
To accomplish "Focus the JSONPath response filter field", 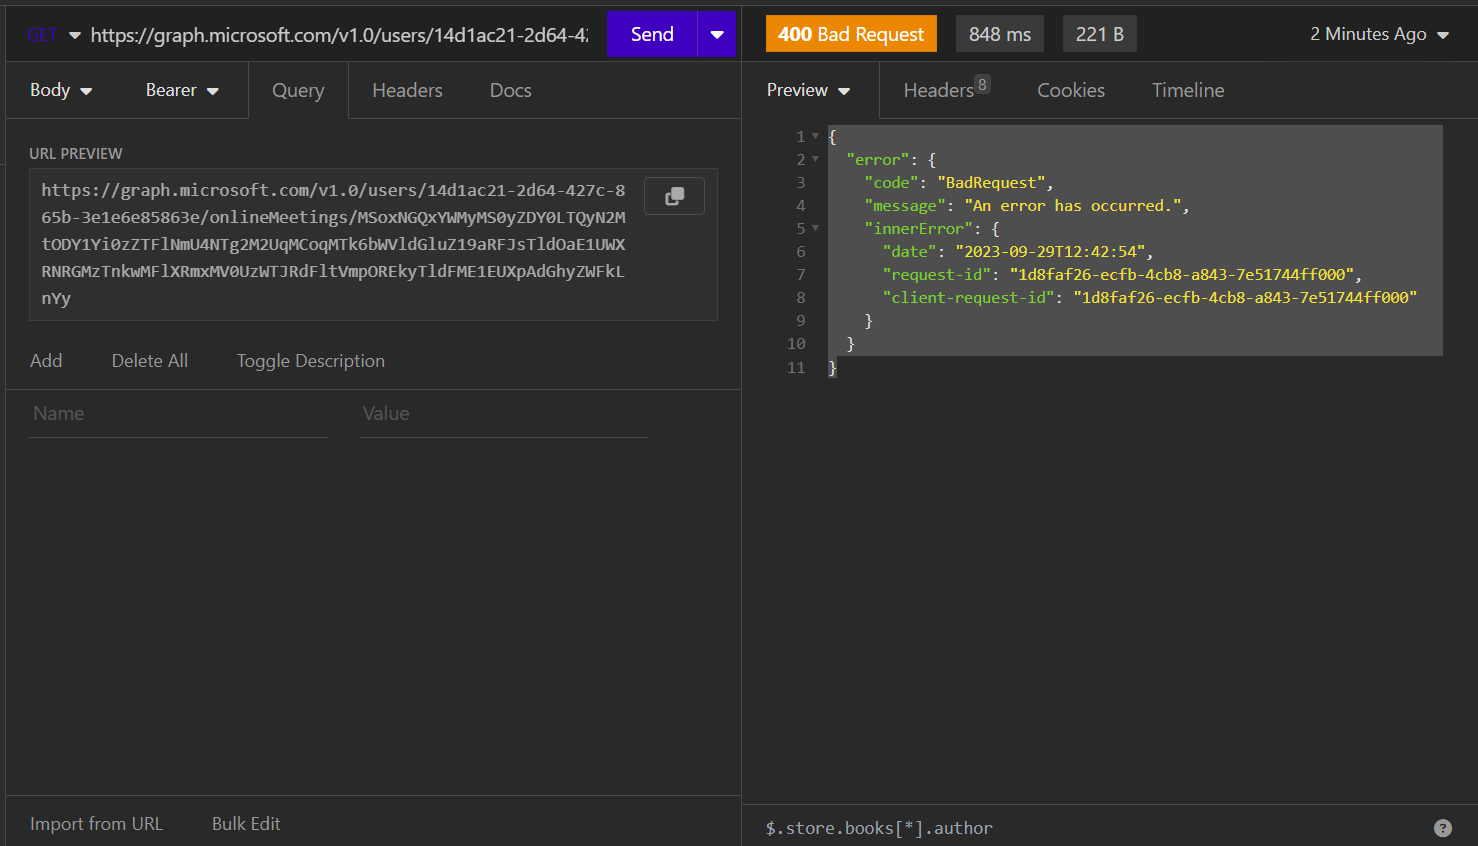I will click(1090, 828).
